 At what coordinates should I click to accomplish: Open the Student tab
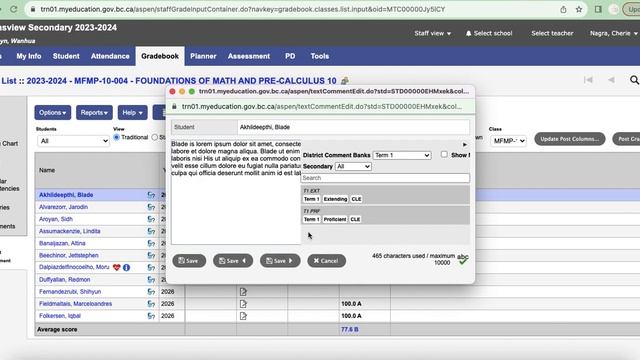click(66, 56)
